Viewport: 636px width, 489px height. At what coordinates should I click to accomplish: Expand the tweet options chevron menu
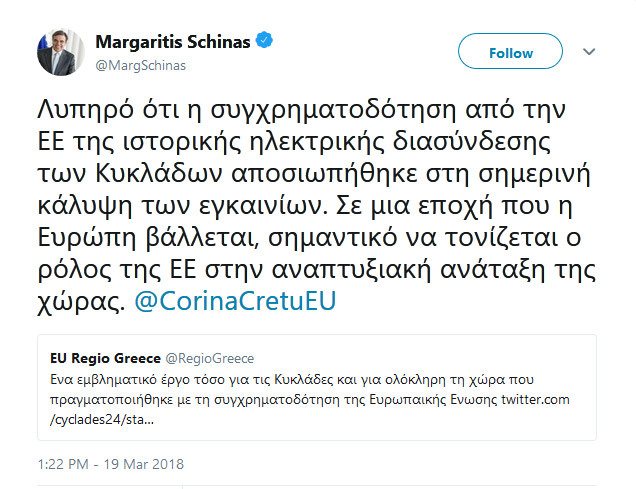(x=589, y=52)
